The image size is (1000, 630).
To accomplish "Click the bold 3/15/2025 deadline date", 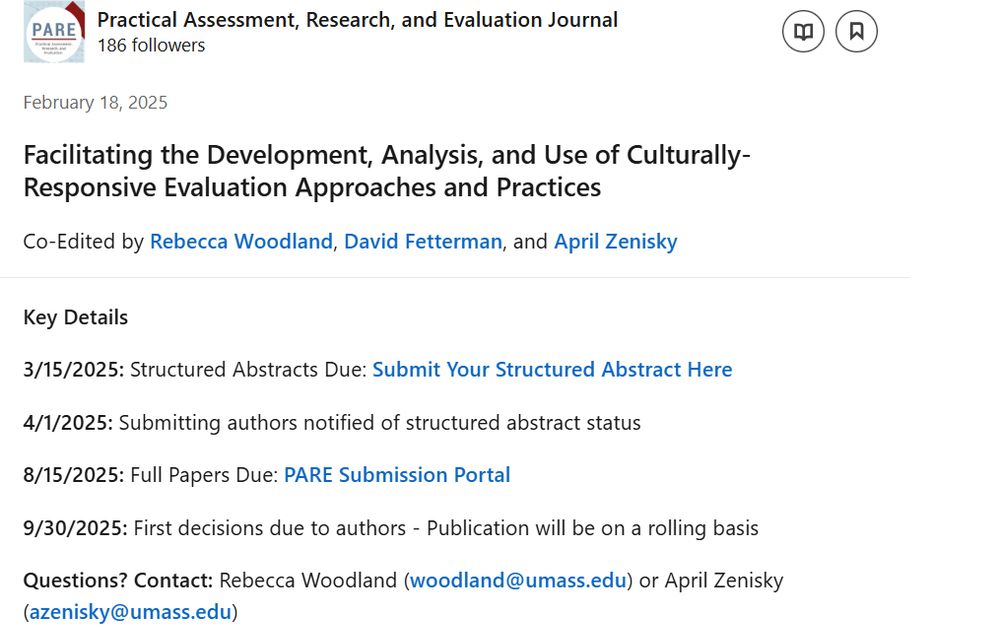I will pyautogui.click(x=73, y=369).
